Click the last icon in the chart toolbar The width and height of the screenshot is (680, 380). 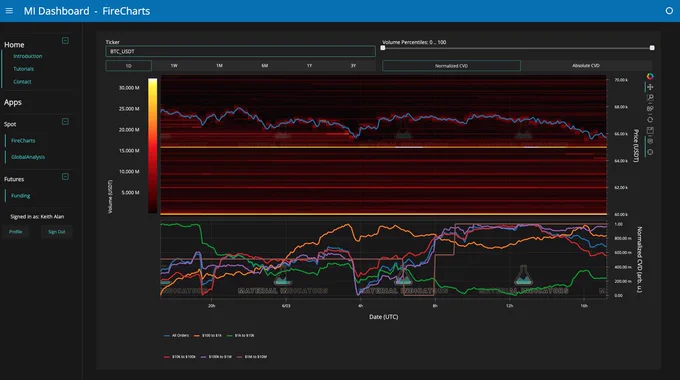pos(650,152)
